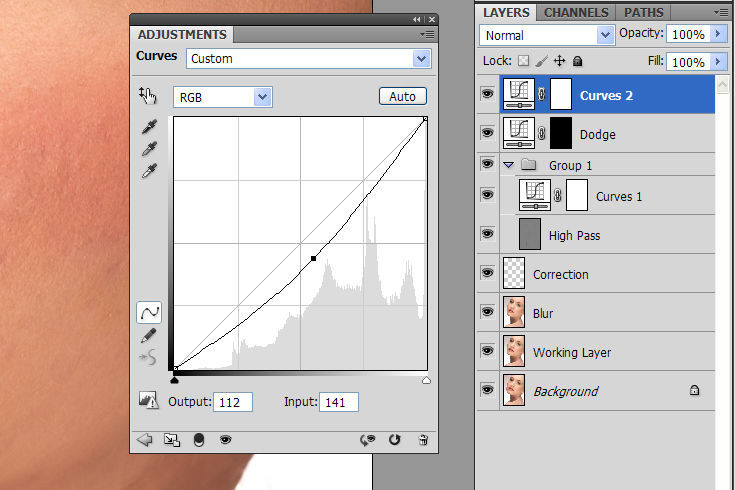Image resolution: width=735 pixels, height=490 pixels.
Task: Click the Layers panel scroll up arrow
Action: click(x=722, y=85)
